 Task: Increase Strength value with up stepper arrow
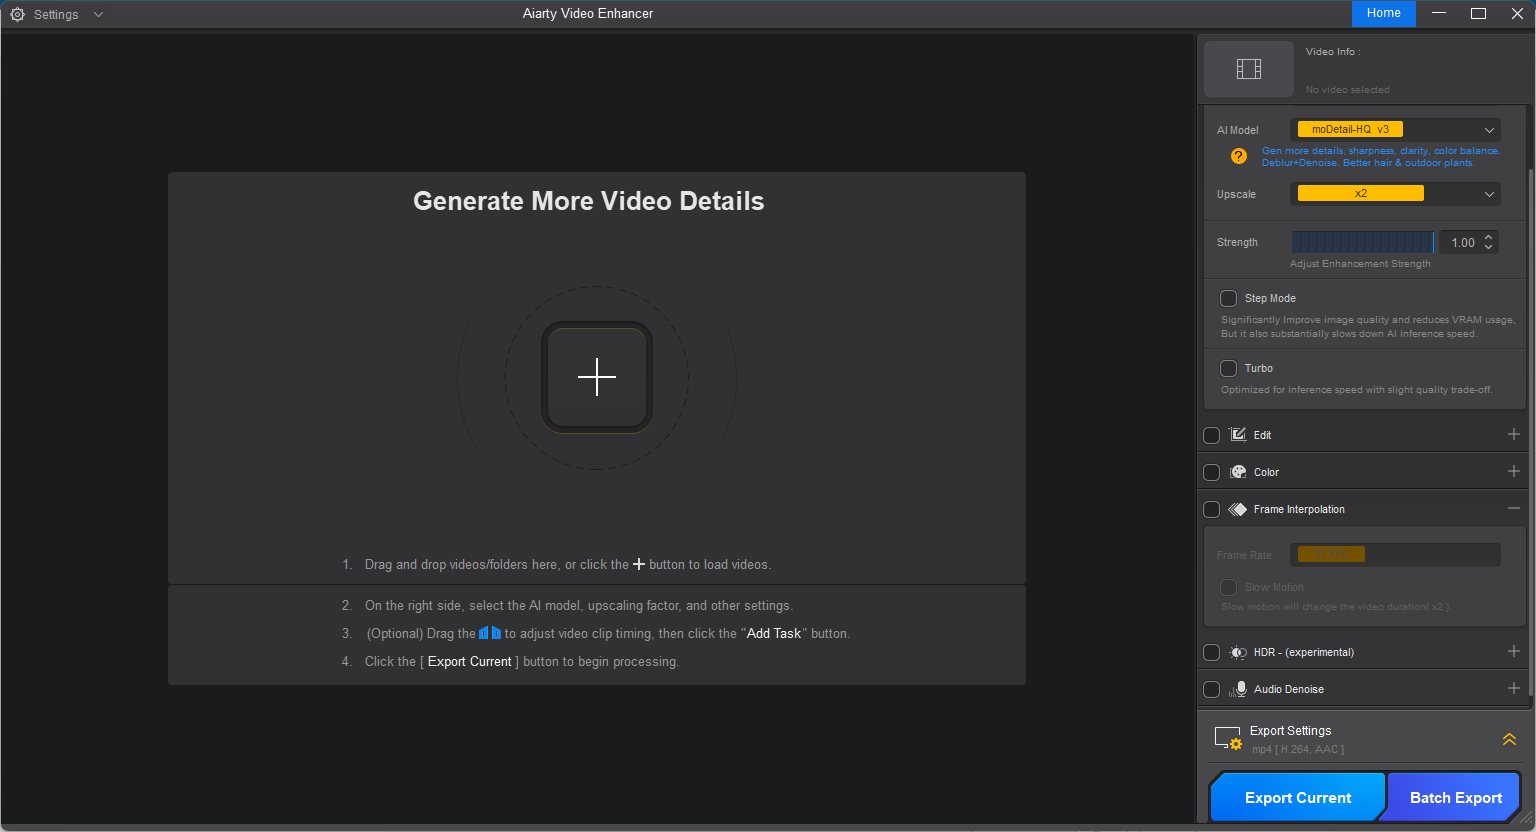[1488, 237]
